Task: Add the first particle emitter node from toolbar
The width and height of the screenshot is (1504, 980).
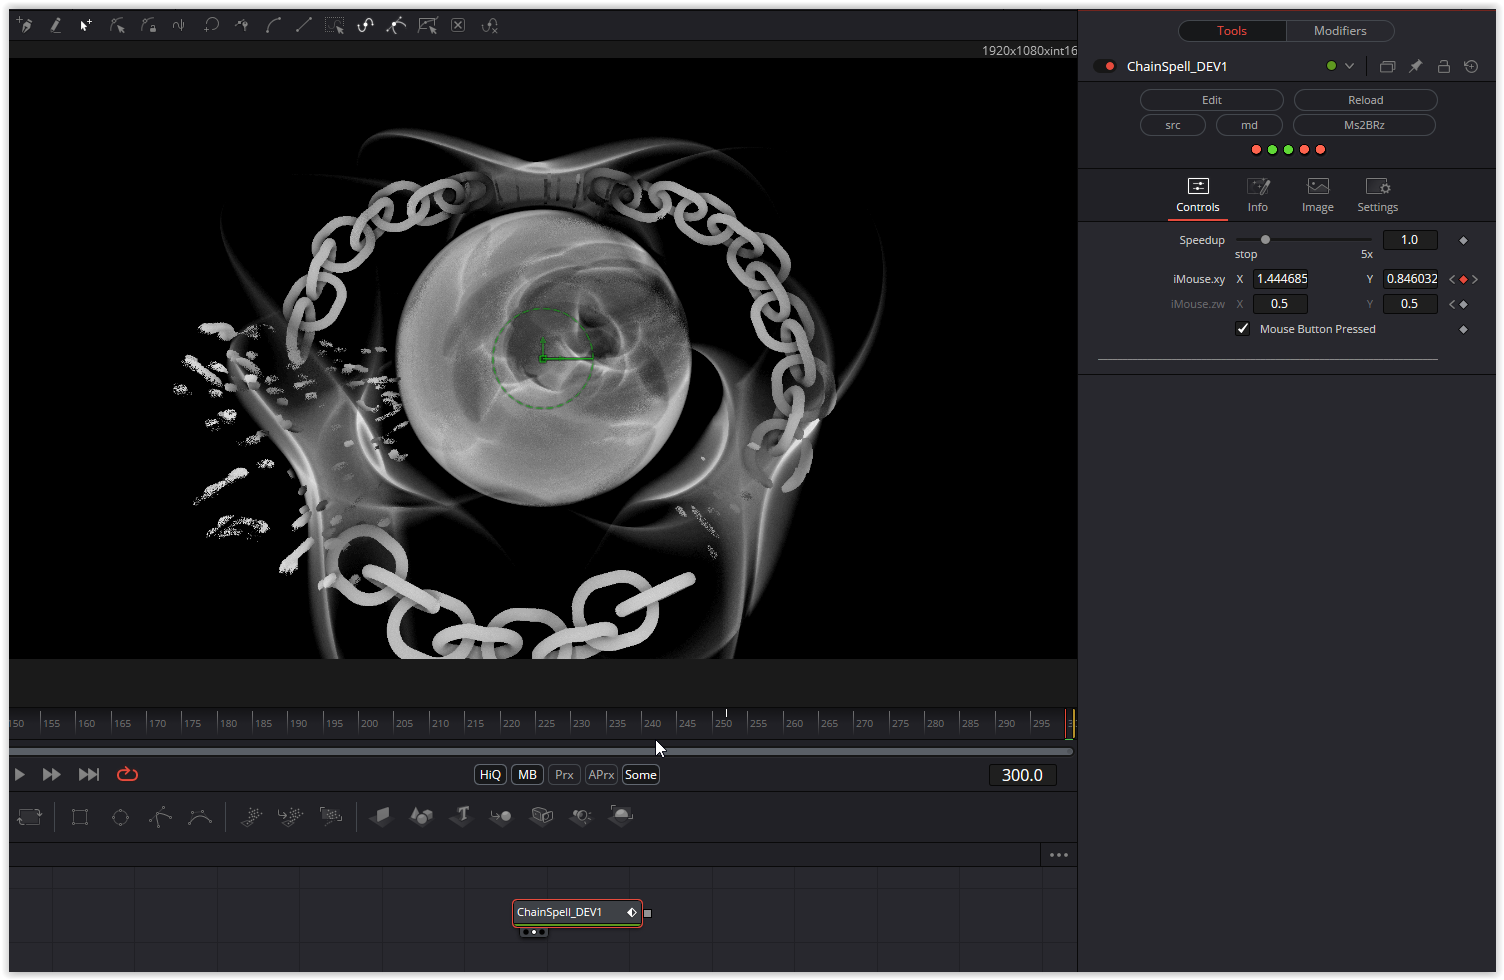Action: tap(251, 816)
